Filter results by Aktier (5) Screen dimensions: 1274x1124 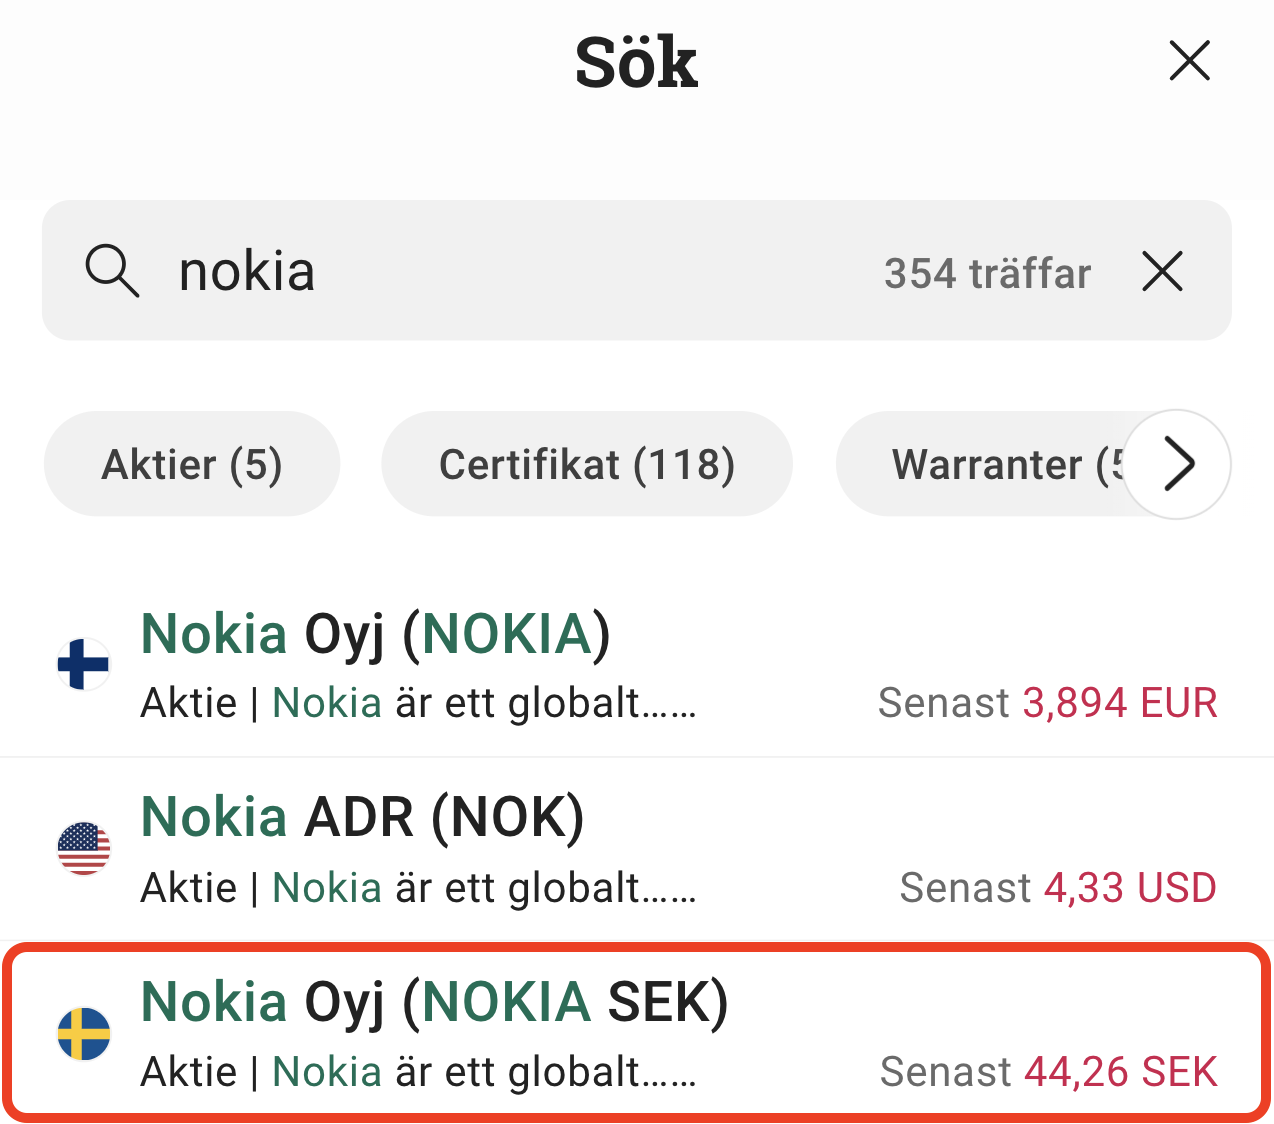(x=192, y=464)
